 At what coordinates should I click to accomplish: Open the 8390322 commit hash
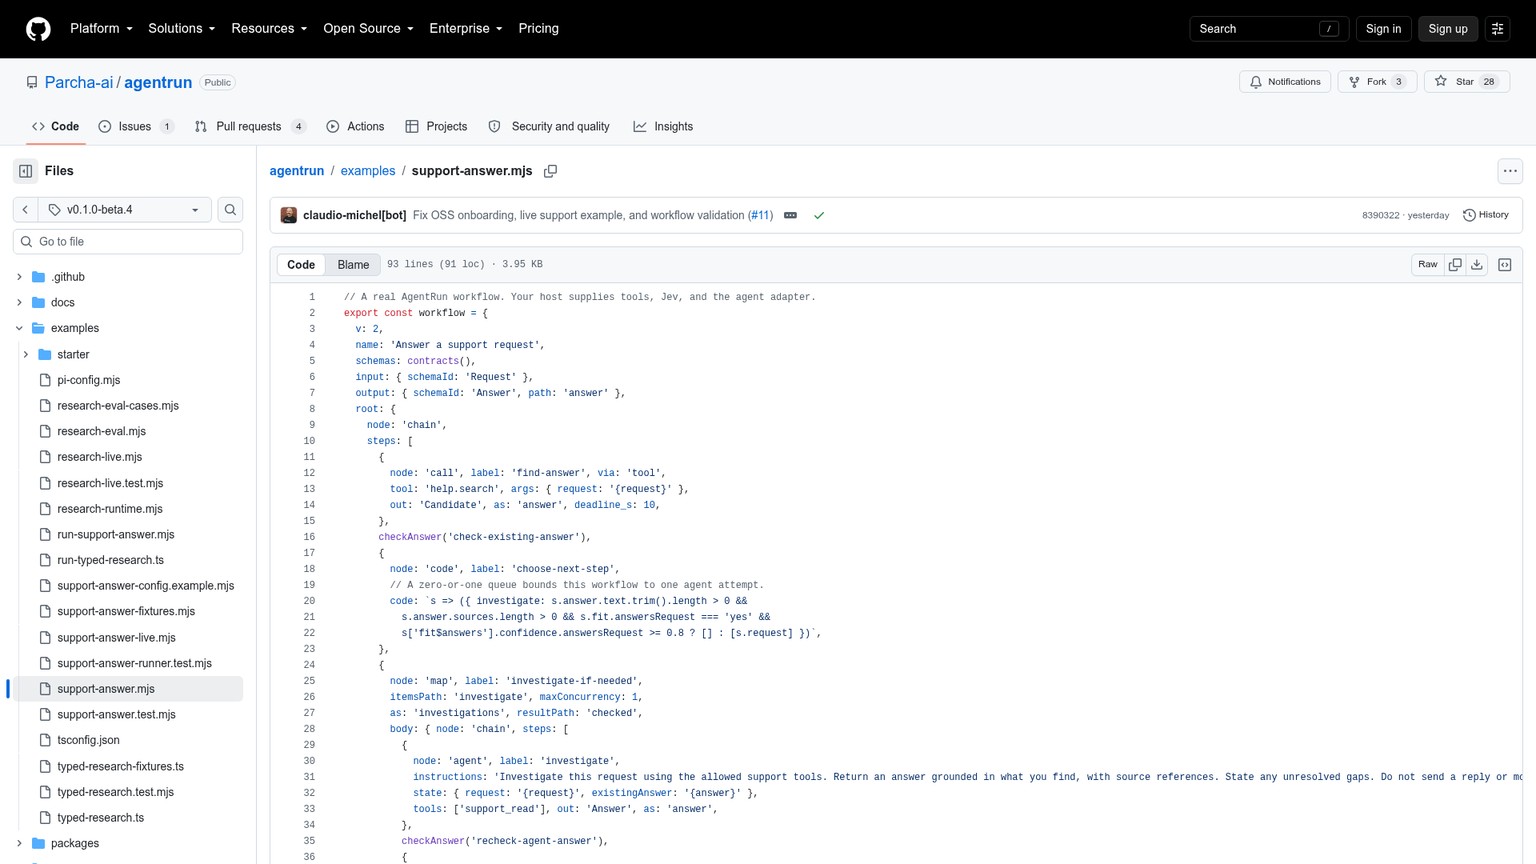pos(1380,216)
